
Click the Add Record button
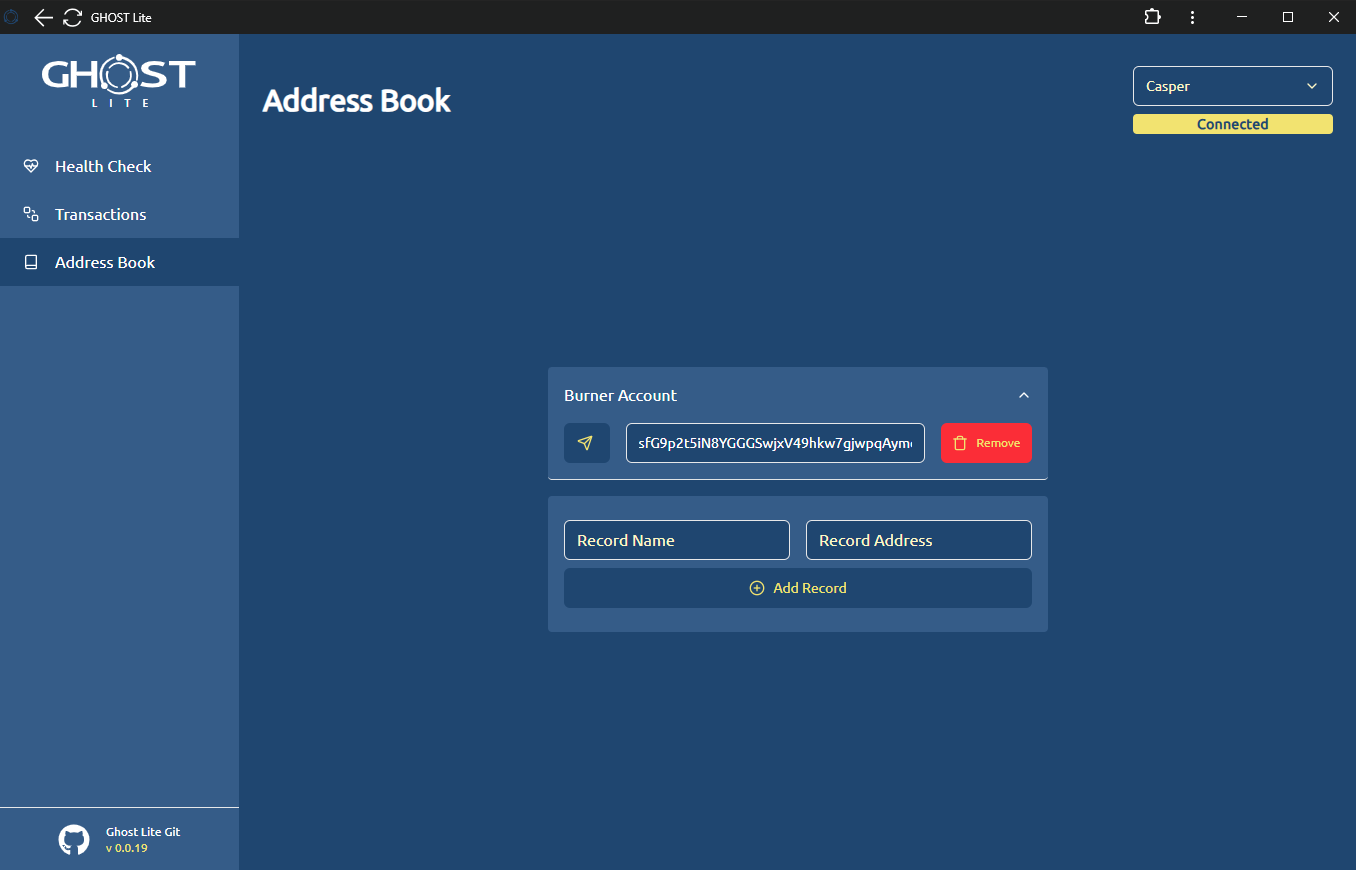(798, 588)
